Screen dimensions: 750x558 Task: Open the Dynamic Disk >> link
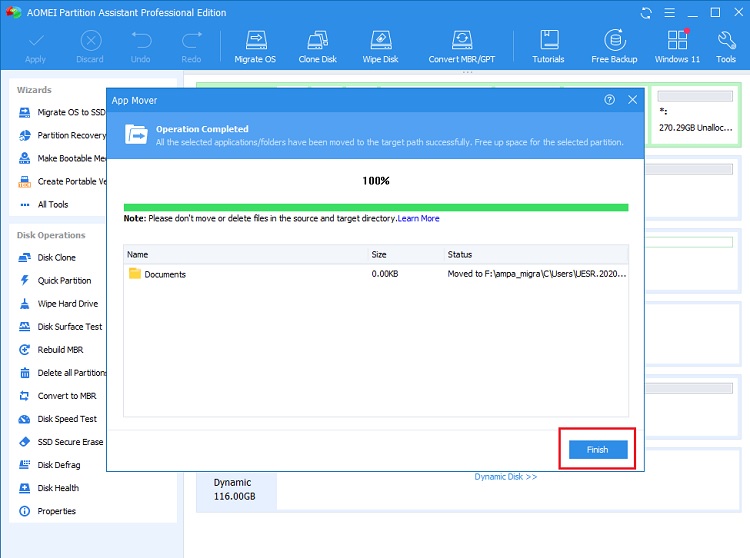click(x=506, y=477)
